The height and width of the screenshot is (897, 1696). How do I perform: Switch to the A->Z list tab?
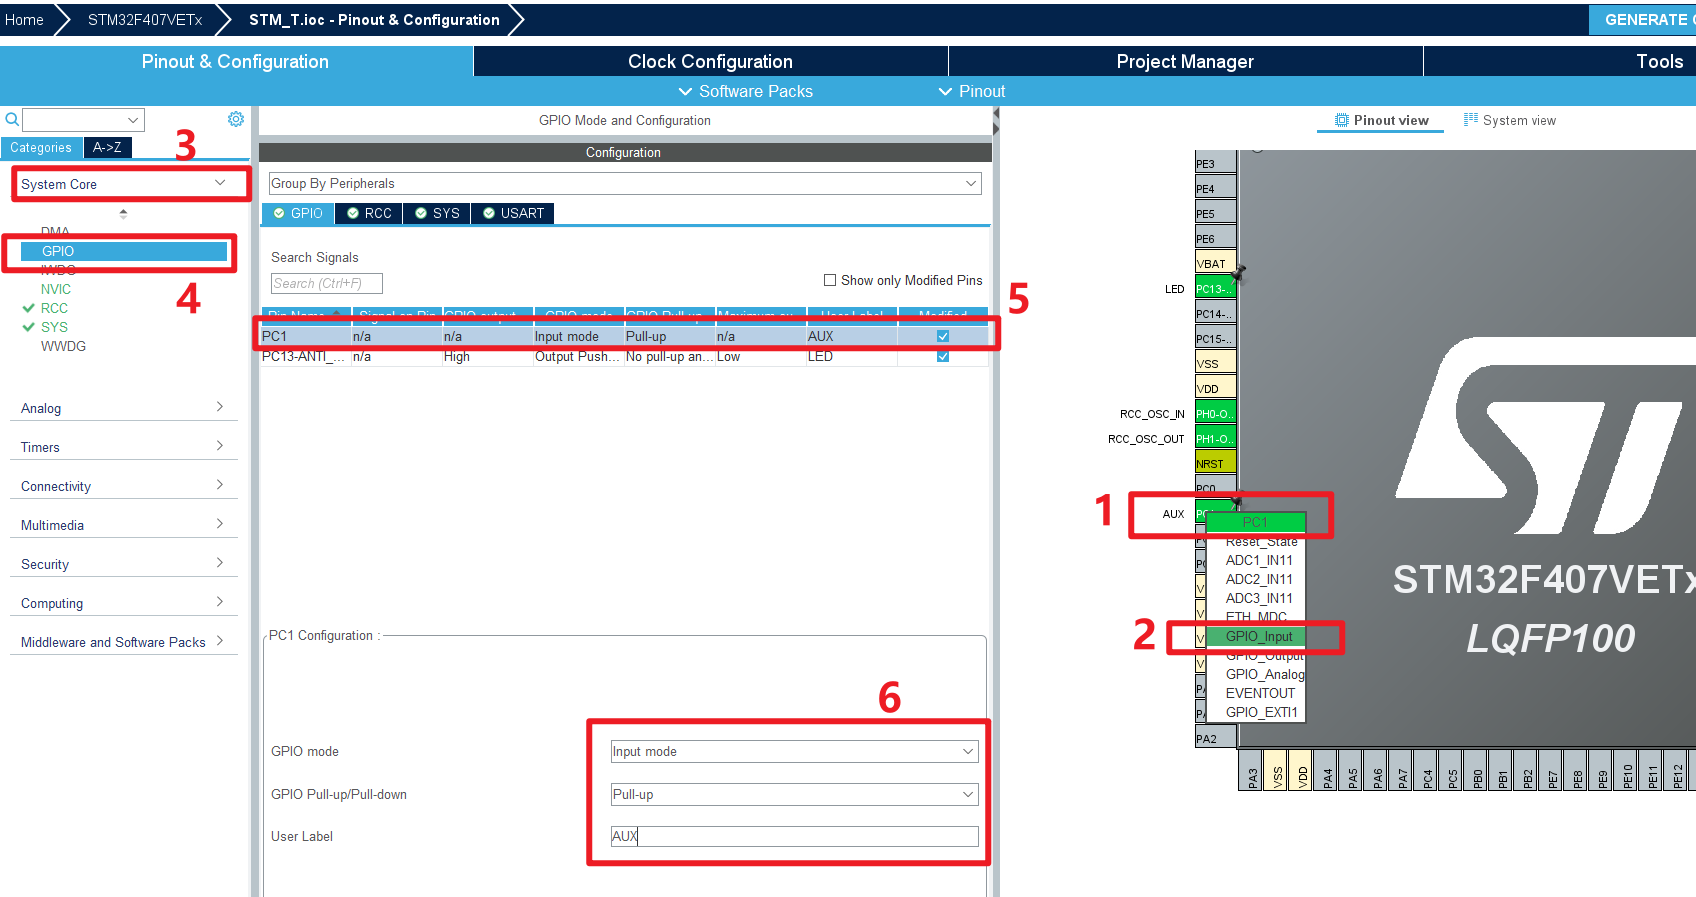(107, 147)
